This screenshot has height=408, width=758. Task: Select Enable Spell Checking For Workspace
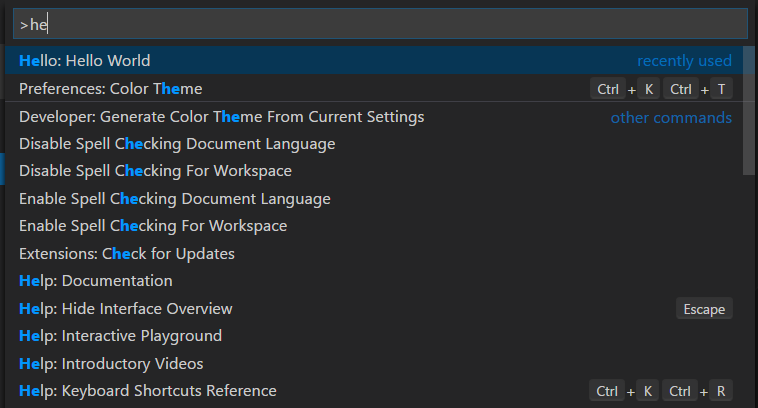153,226
